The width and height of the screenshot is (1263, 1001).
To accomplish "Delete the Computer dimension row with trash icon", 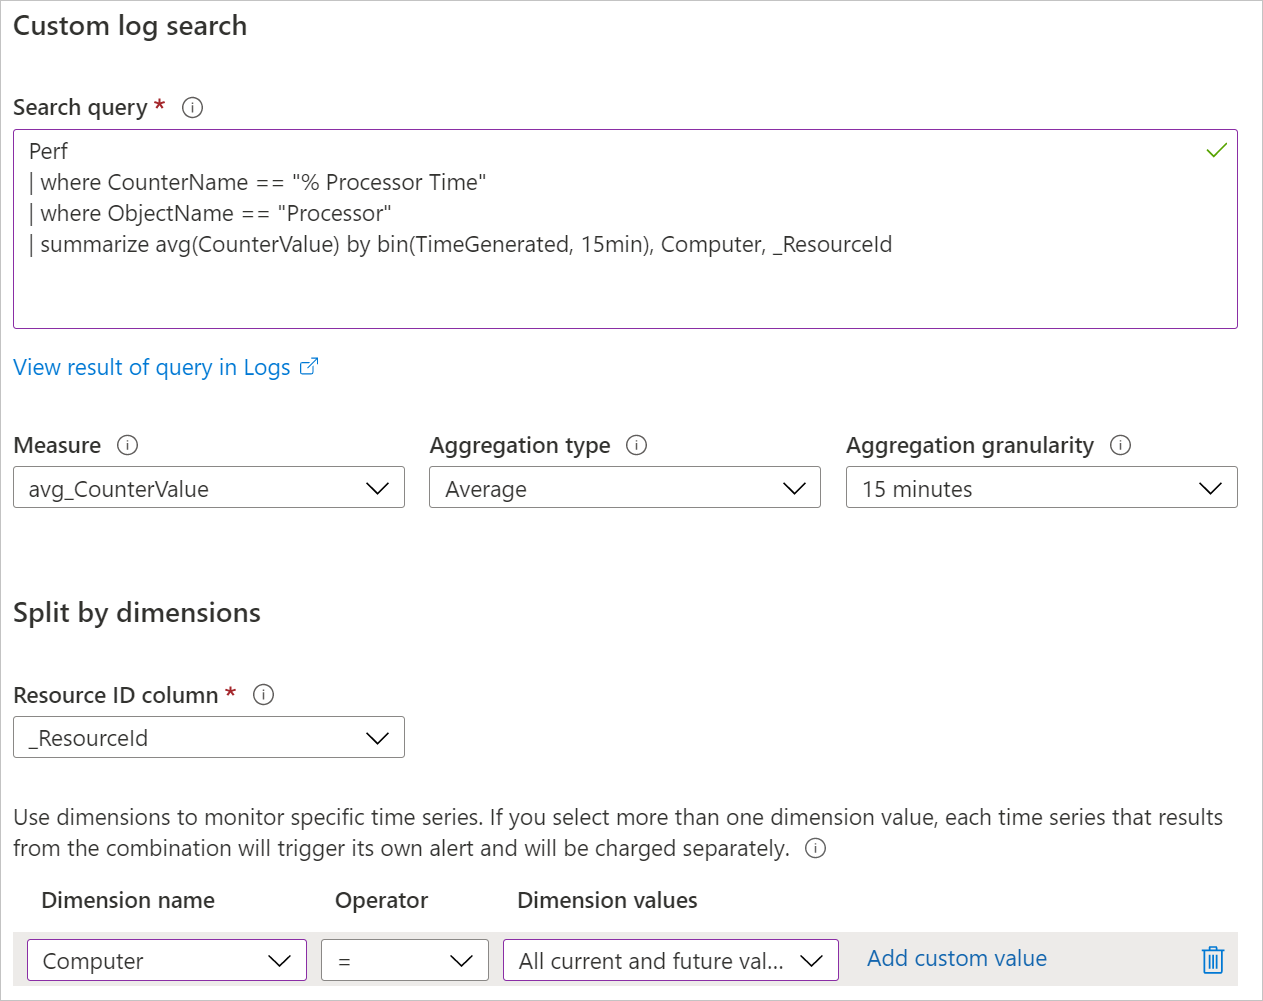I will 1212,960.
